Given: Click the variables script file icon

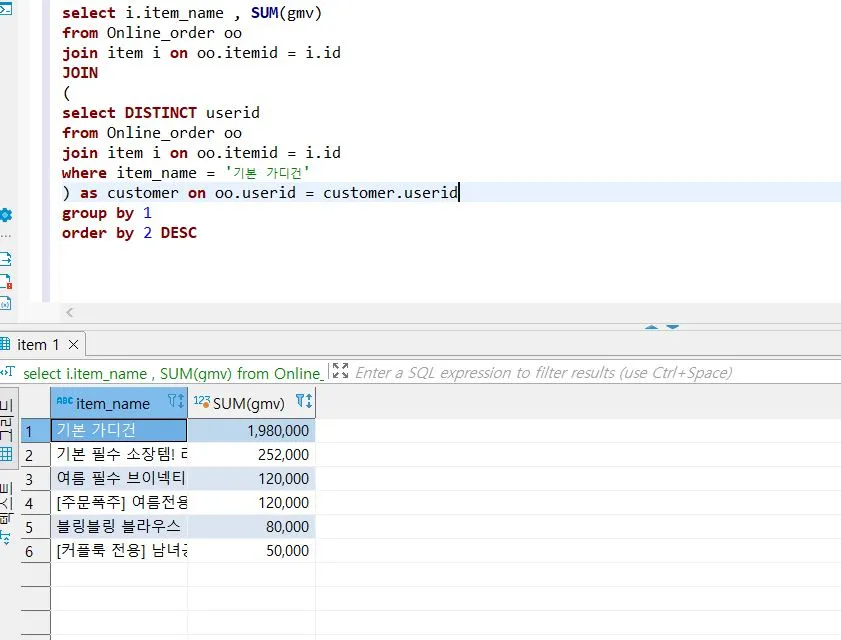Looking at the screenshot, I should pyautogui.click(x=5, y=304).
